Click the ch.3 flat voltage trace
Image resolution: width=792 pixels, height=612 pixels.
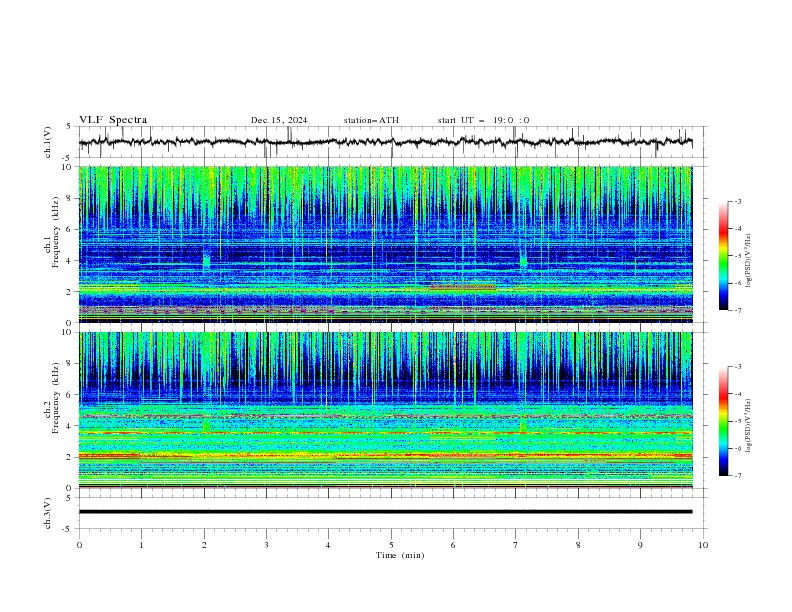coord(385,512)
